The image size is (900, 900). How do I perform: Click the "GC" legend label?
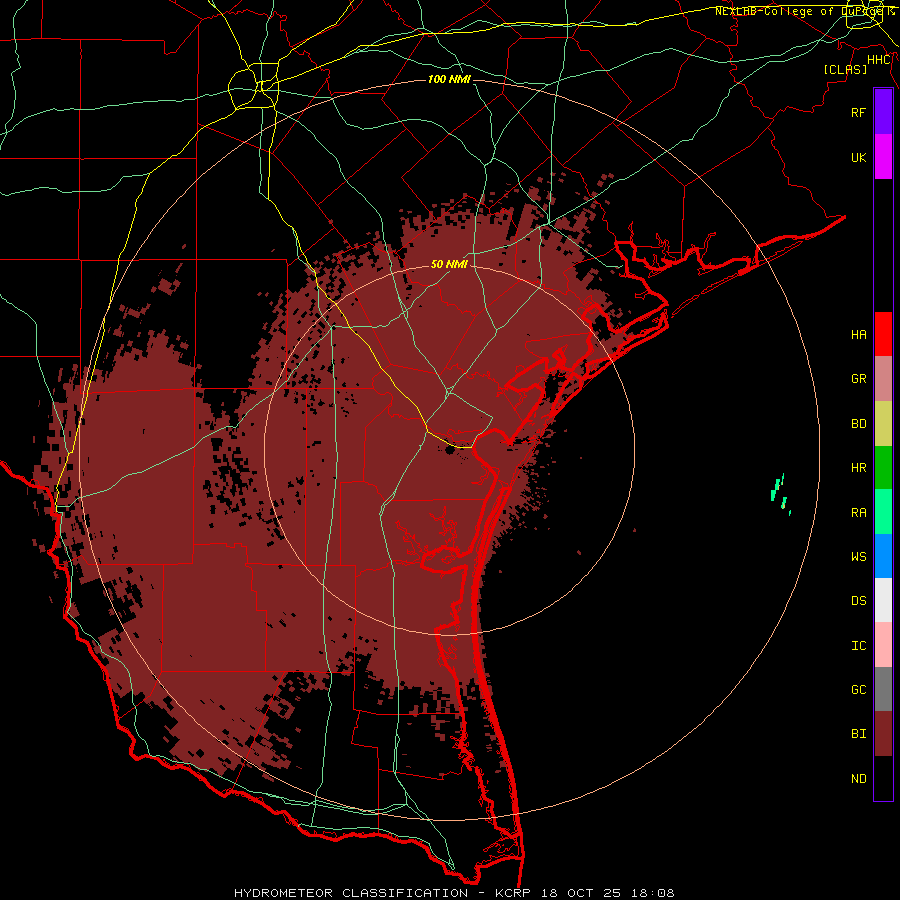click(x=859, y=690)
